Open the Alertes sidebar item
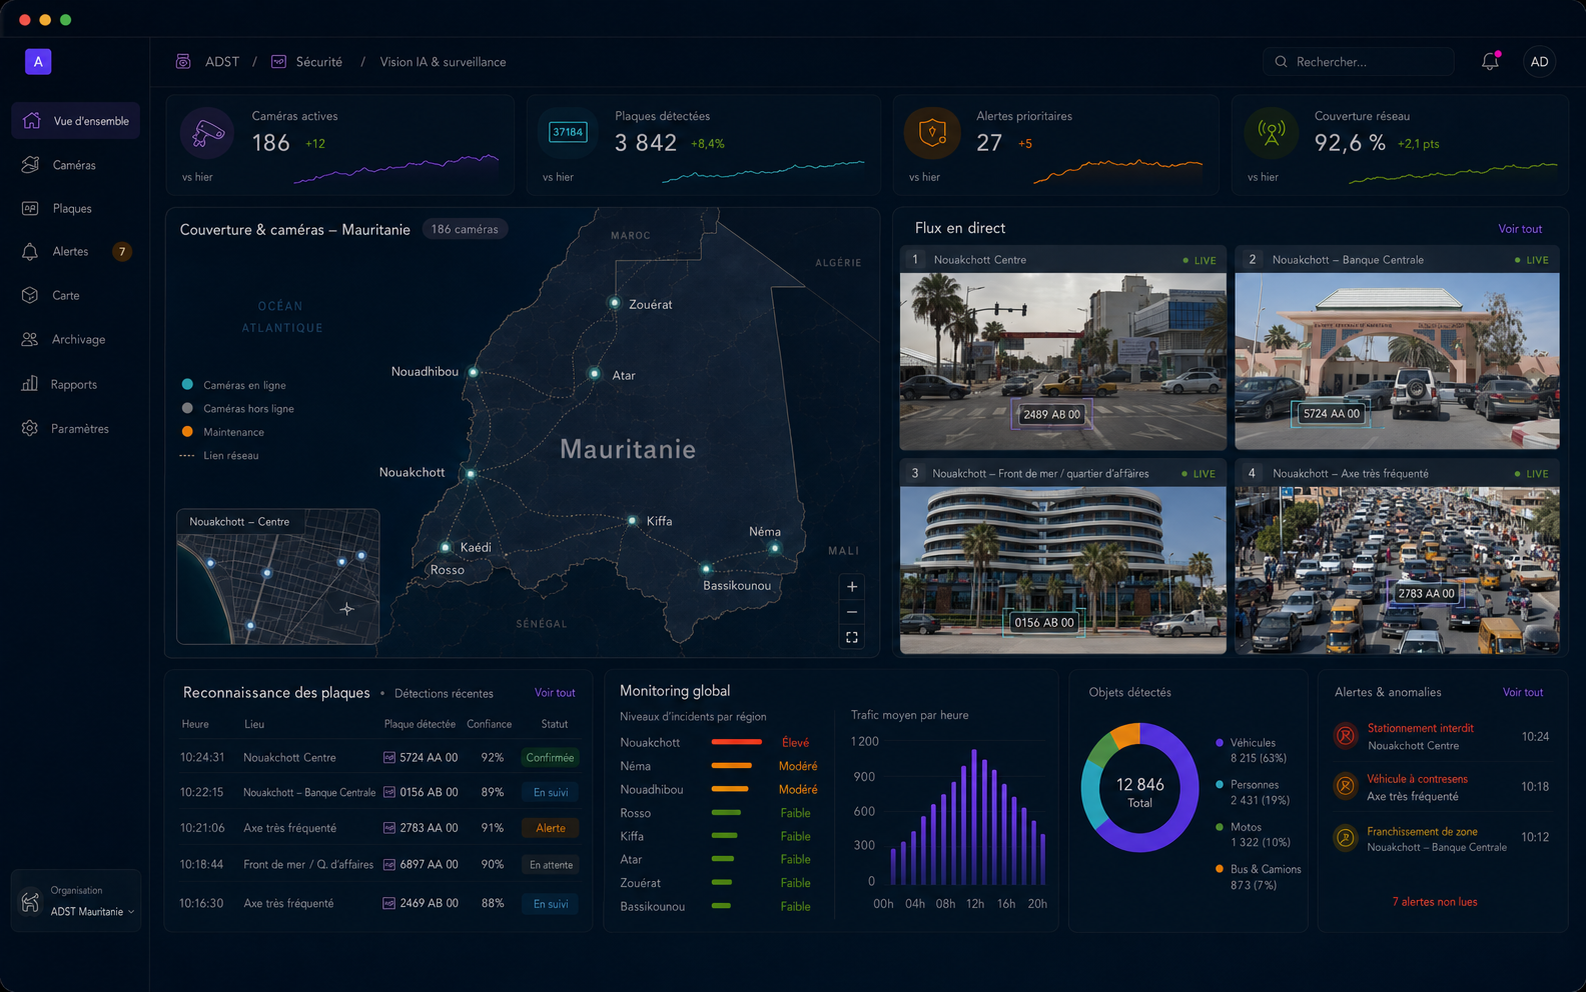The height and width of the screenshot is (992, 1586). (x=75, y=251)
